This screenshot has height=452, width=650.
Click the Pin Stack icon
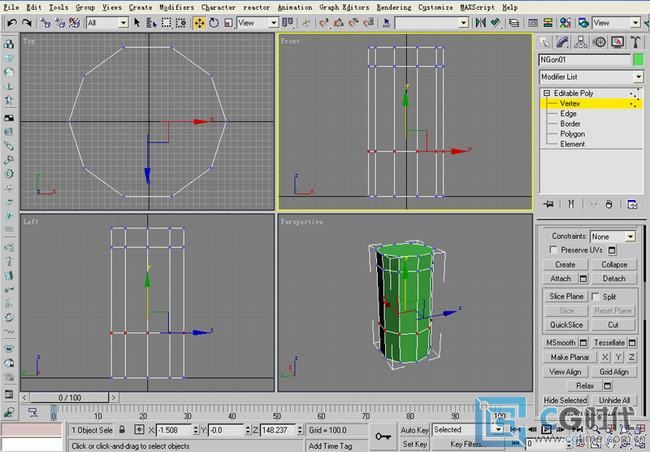[548, 204]
